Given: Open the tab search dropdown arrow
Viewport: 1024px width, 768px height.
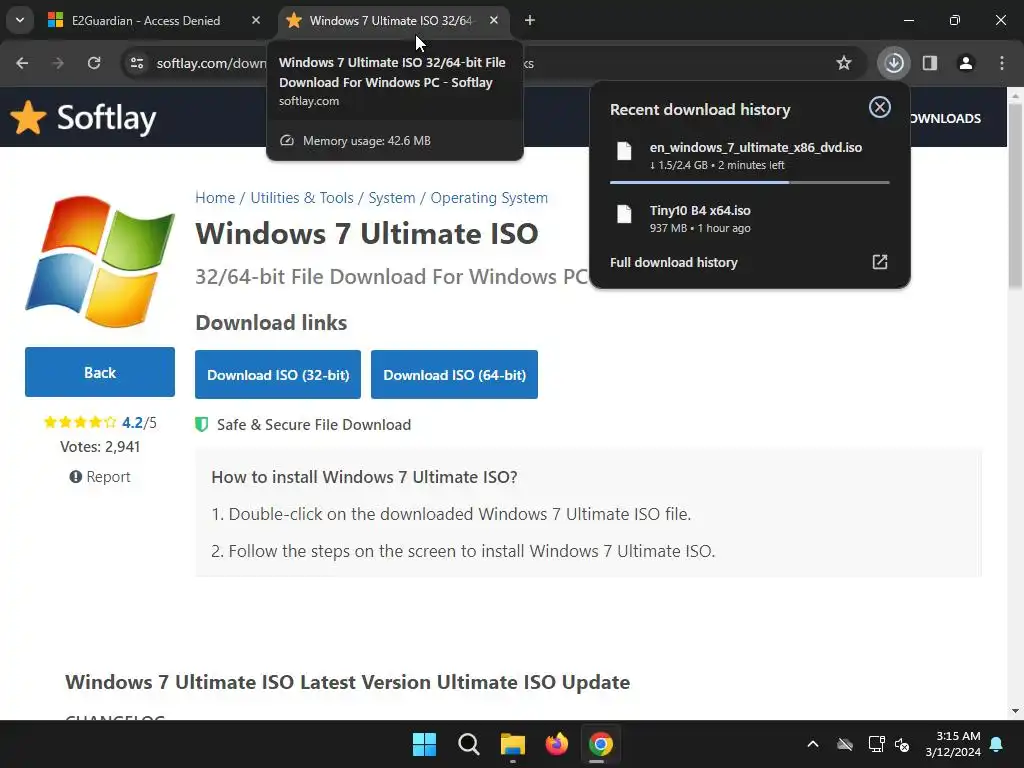Looking at the screenshot, I should (x=20, y=20).
